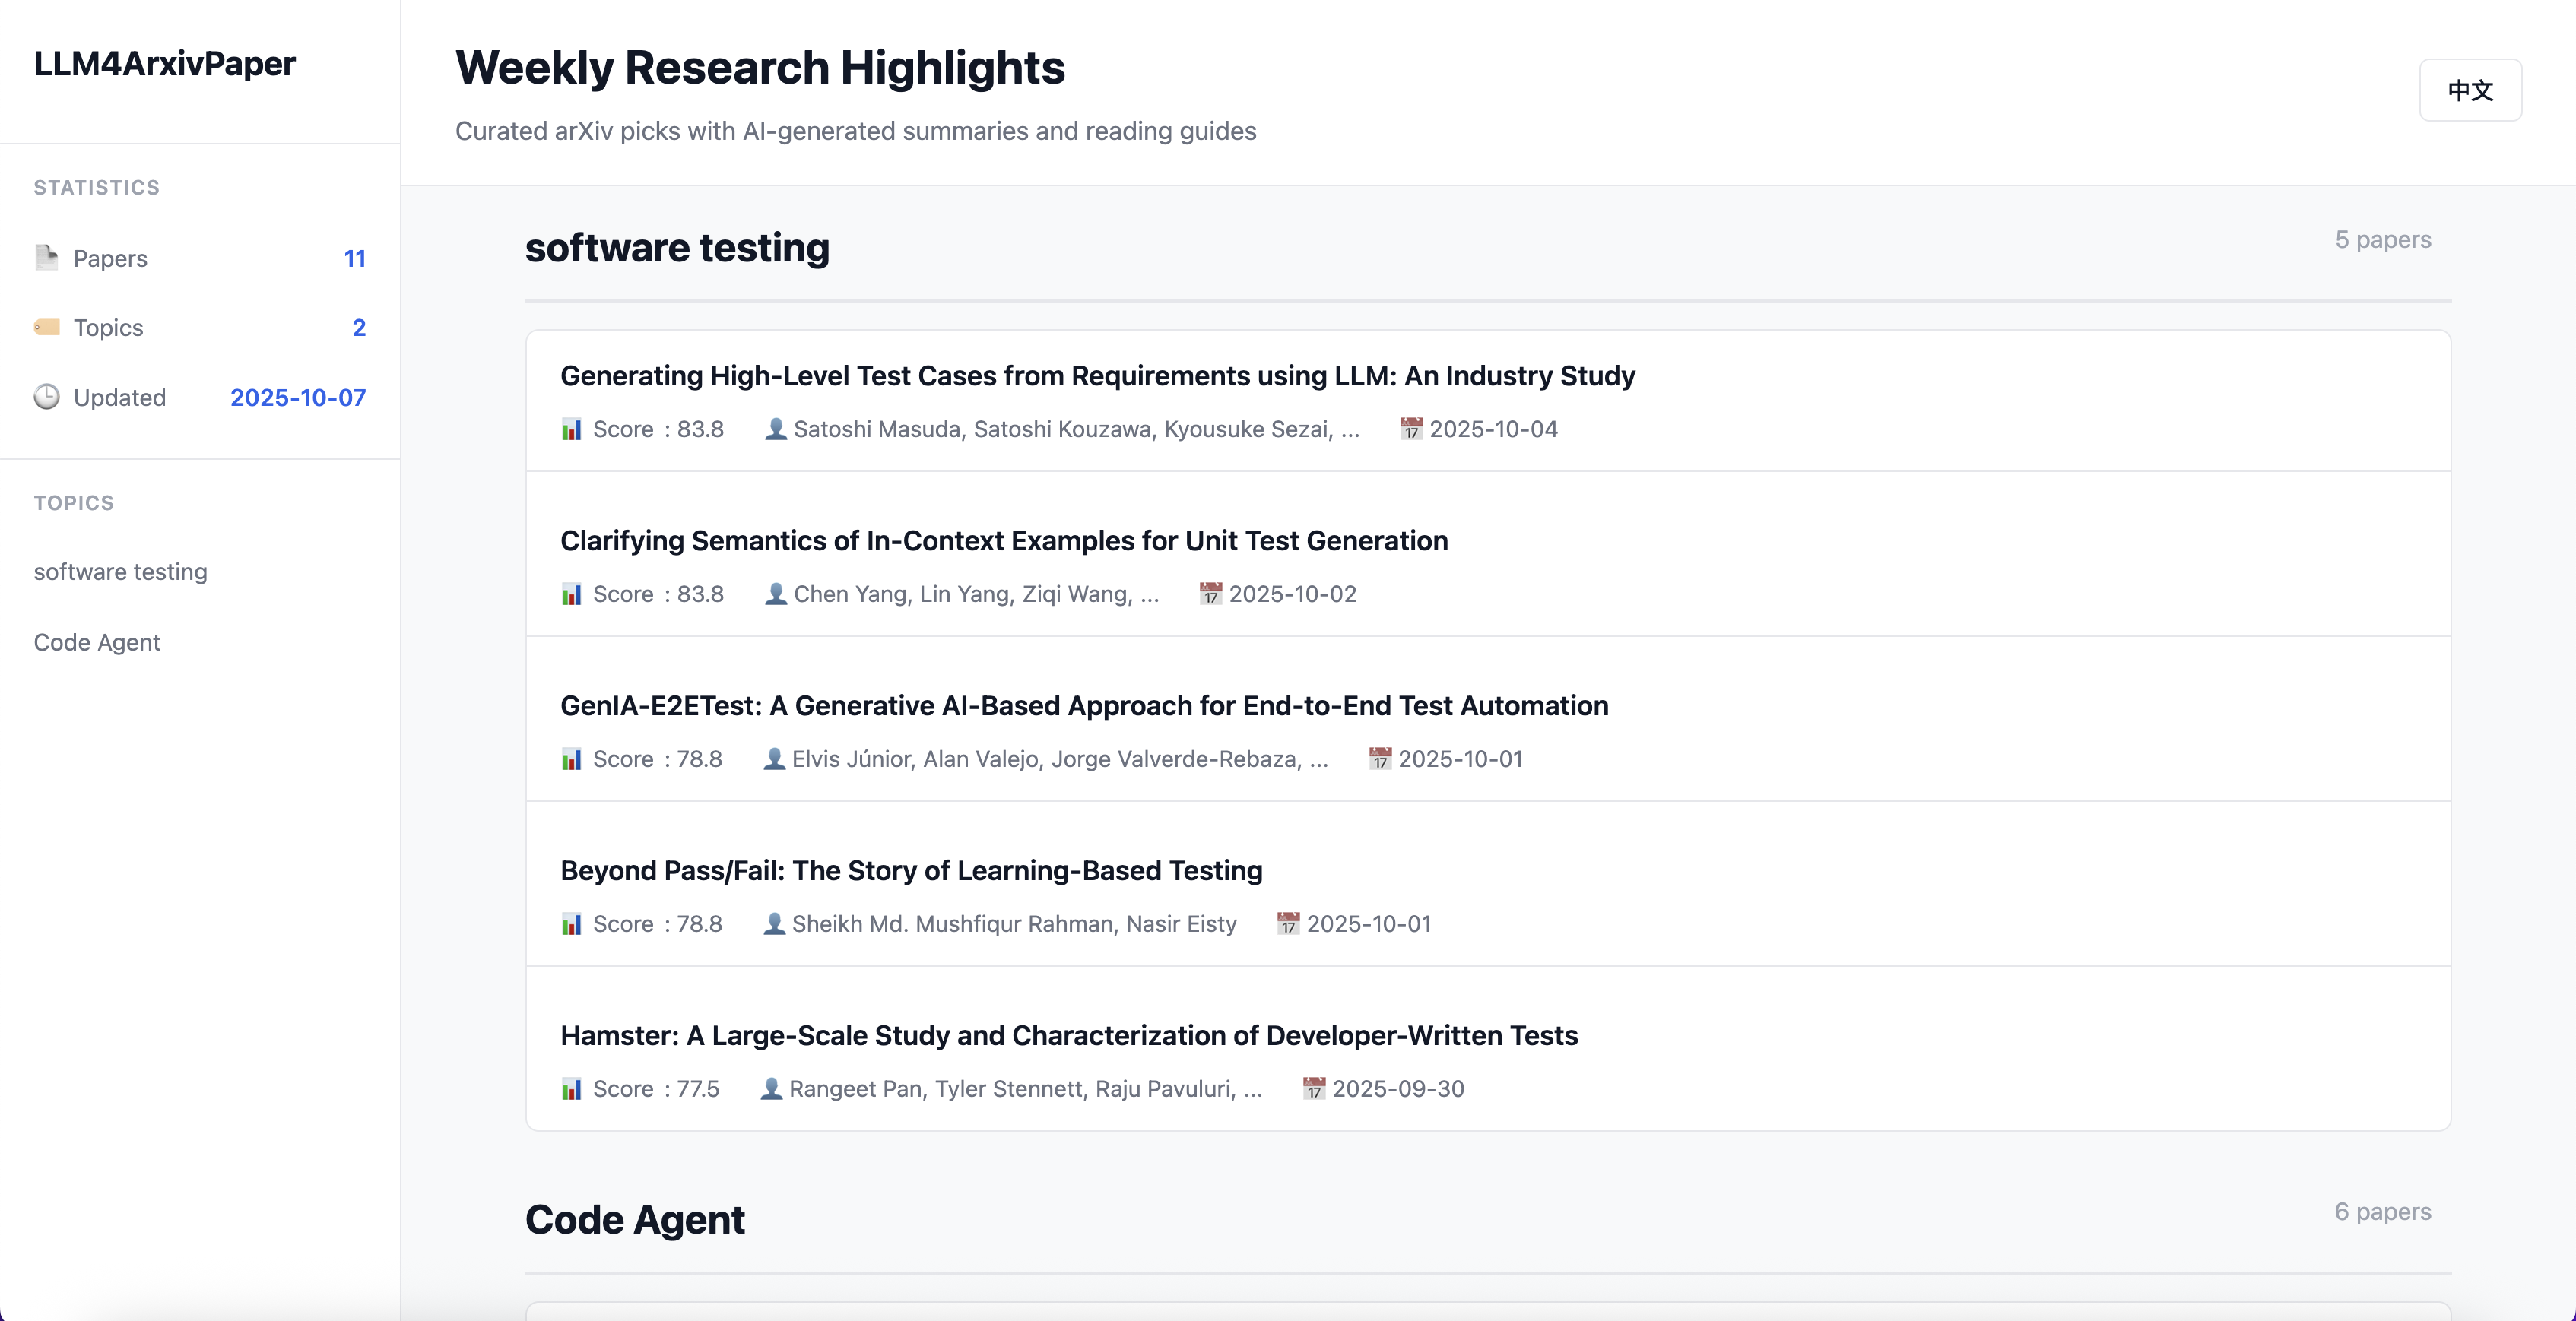The width and height of the screenshot is (2576, 1321).
Task: Click author icon next to Sheikh Md. Mushfiqur
Action: (774, 924)
